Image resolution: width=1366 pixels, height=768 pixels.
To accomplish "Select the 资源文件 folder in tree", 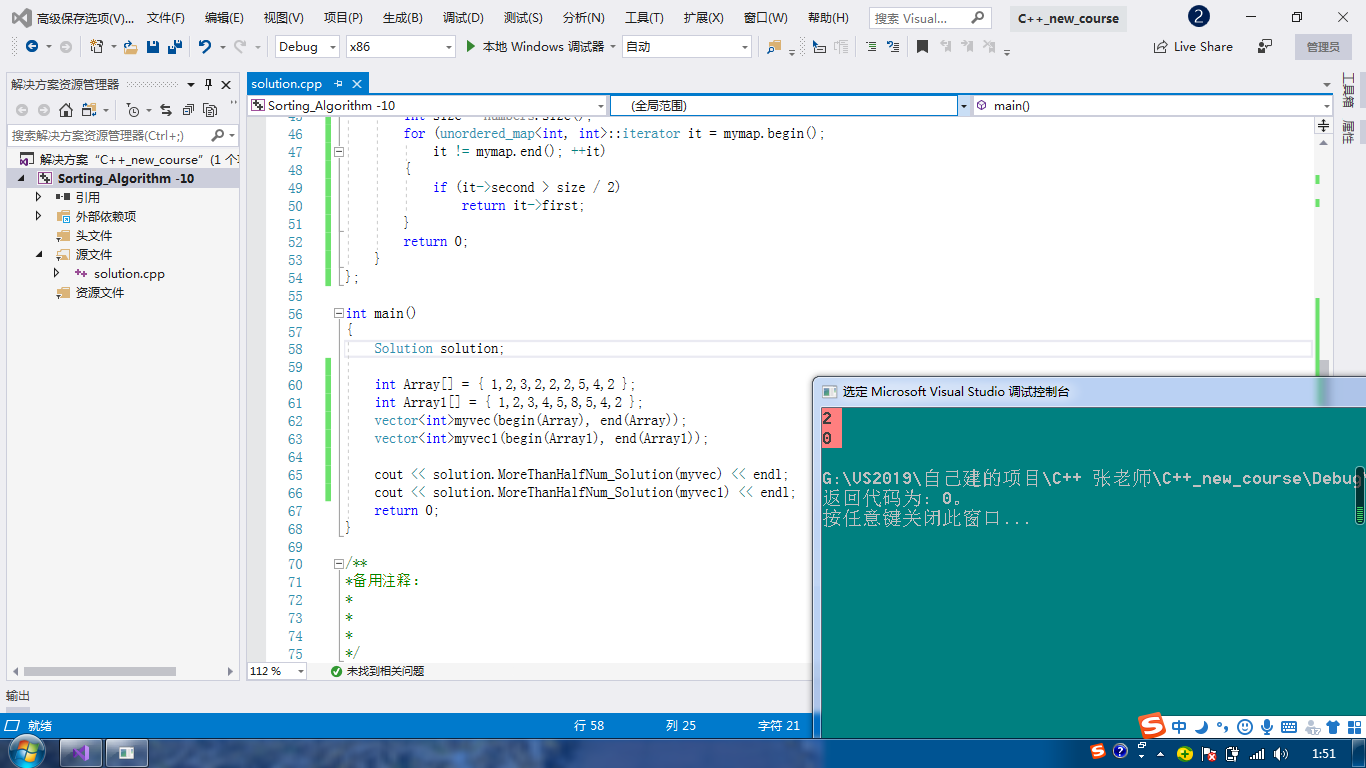I will [100, 292].
